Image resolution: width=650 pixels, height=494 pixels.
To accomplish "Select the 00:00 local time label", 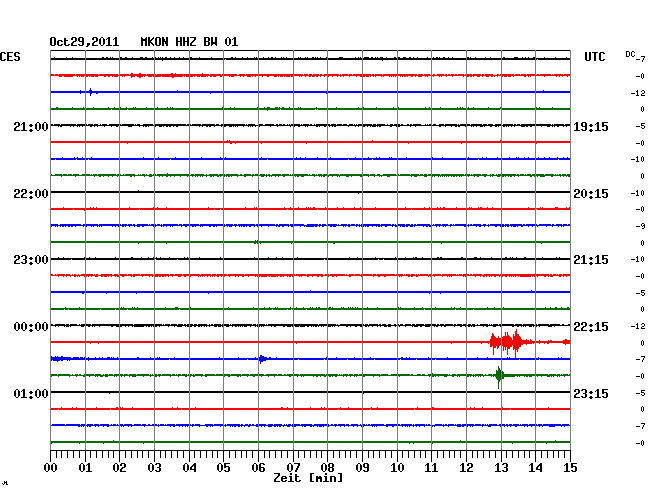I will (x=31, y=327).
